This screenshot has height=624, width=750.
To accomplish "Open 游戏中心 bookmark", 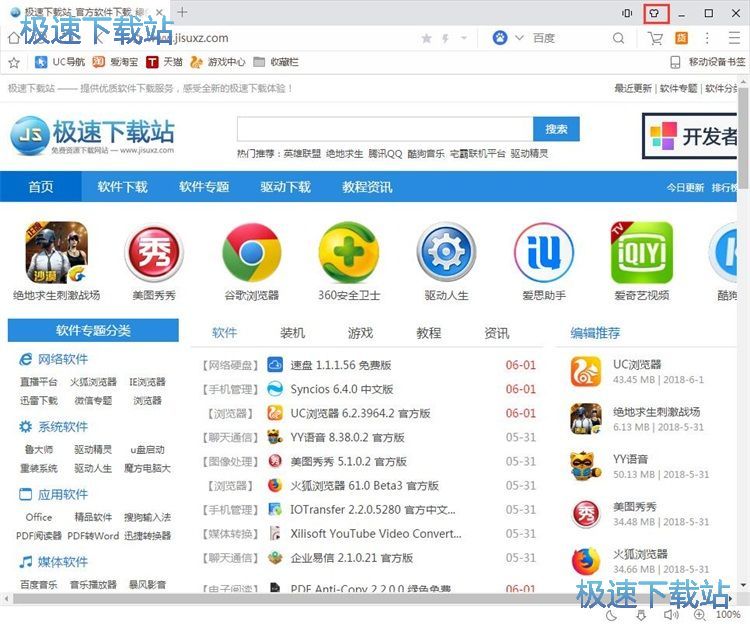I will 217,62.
